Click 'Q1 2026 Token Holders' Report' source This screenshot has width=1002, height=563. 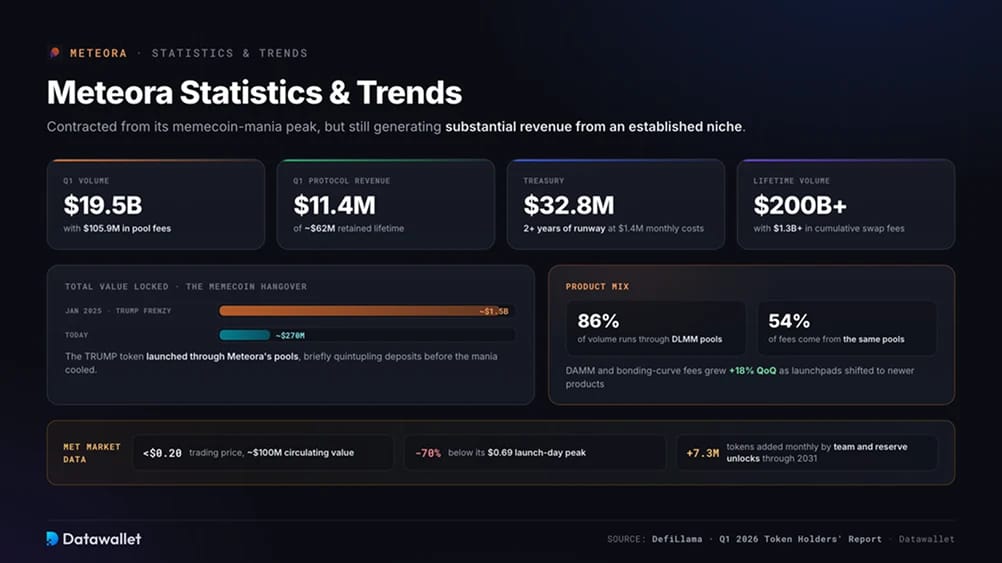(801, 539)
